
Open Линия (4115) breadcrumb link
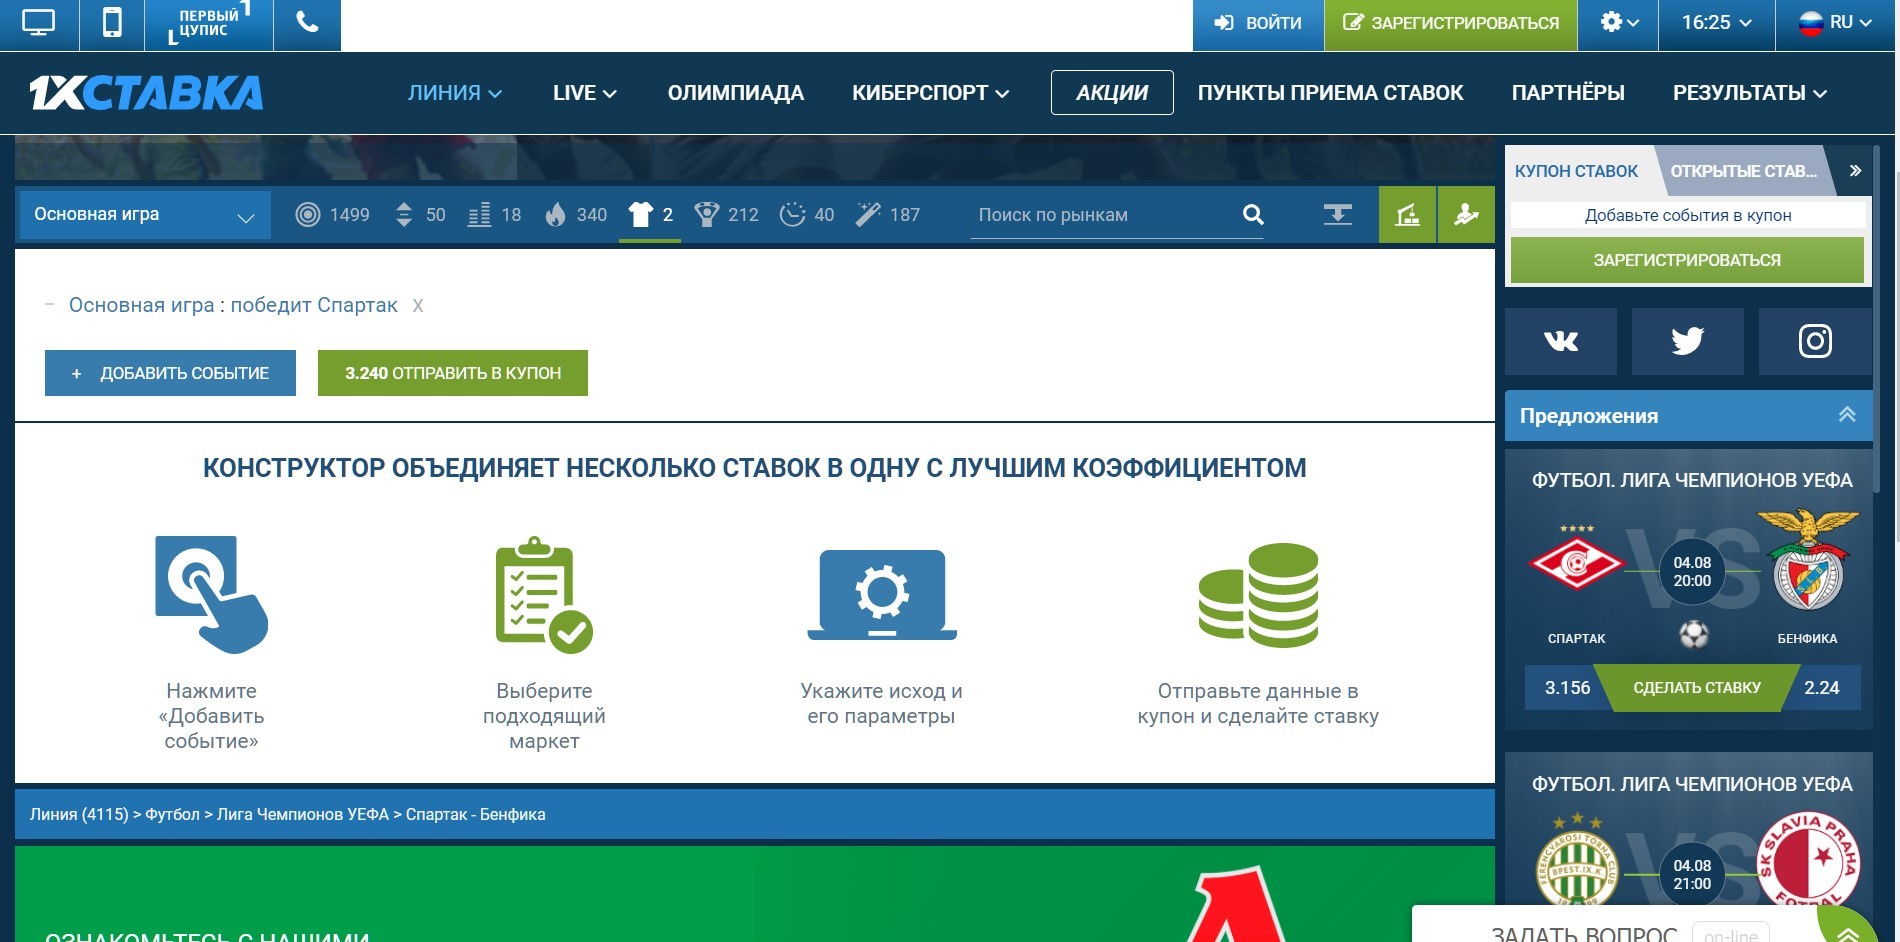pyautogui.click(x=79, y=814)
